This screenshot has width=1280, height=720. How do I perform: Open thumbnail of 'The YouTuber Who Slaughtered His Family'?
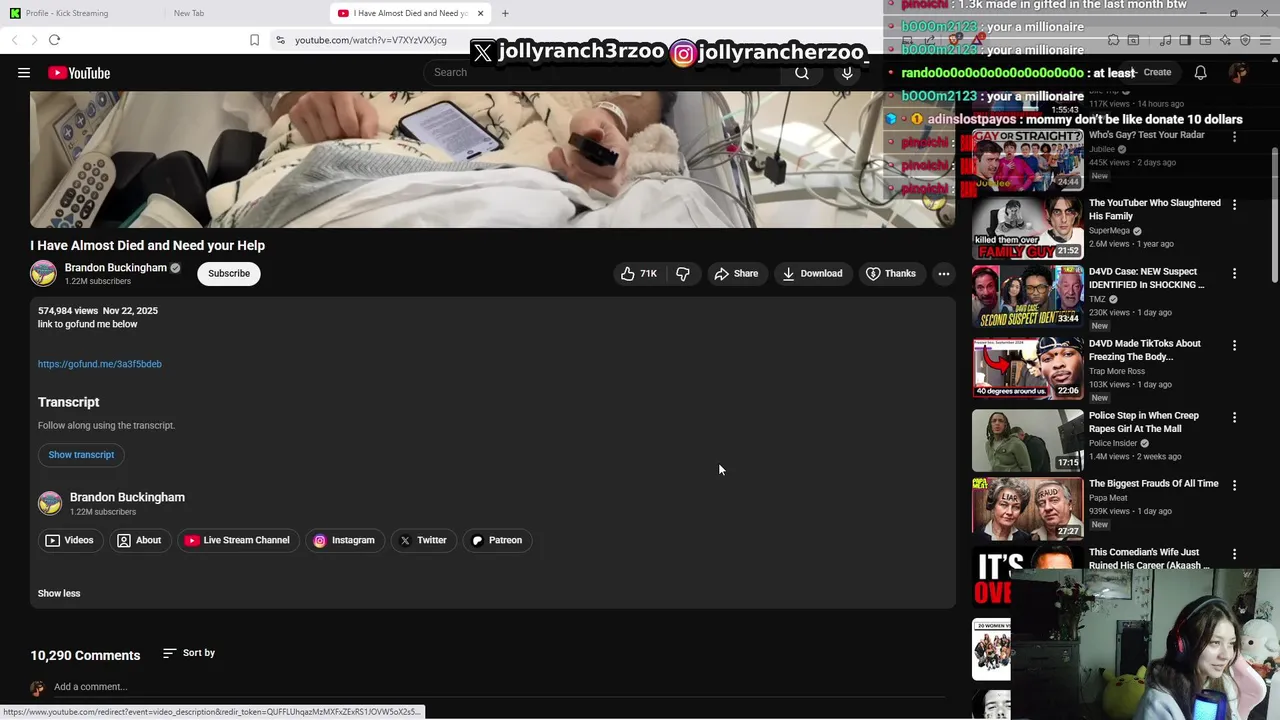(x=1028, y=227)
